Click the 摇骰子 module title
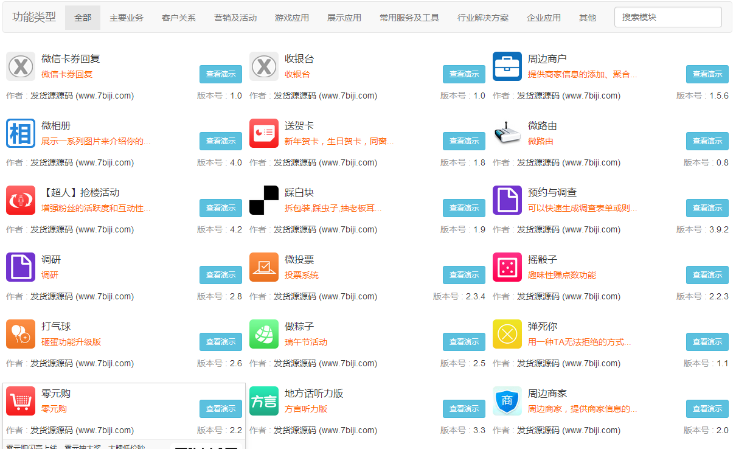The image size is (750, 449). pos(542,260)
